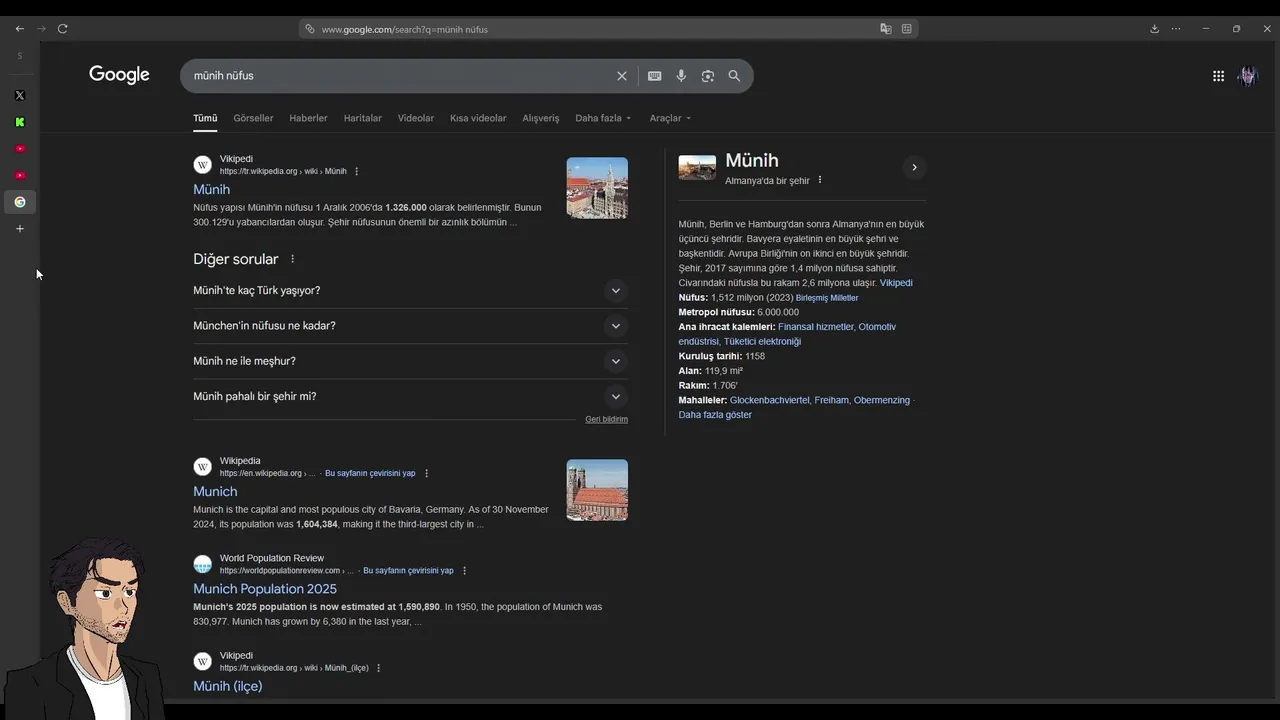The image size is (1280, 720).
Task: Open the Birleşmiş Milletler source link
Action: [827, 298]
